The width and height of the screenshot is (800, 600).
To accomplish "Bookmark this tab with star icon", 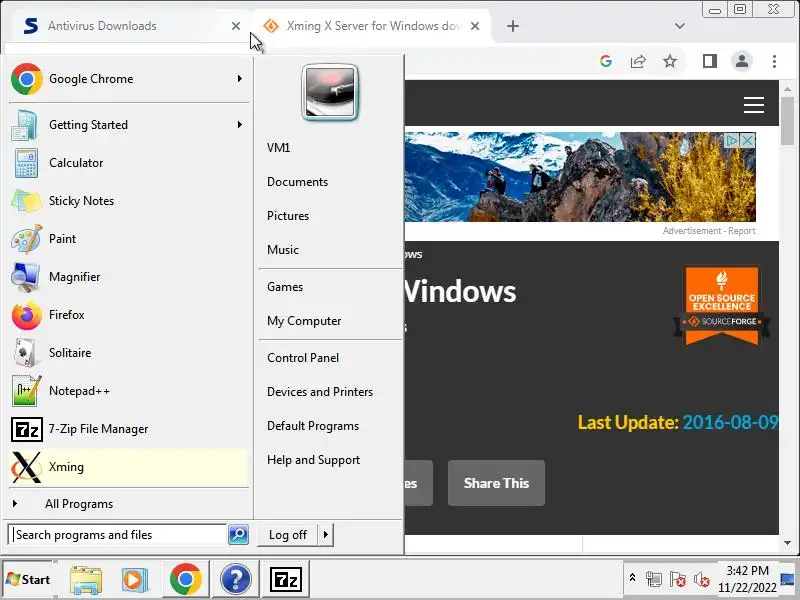I will click(x=670, y=62).
